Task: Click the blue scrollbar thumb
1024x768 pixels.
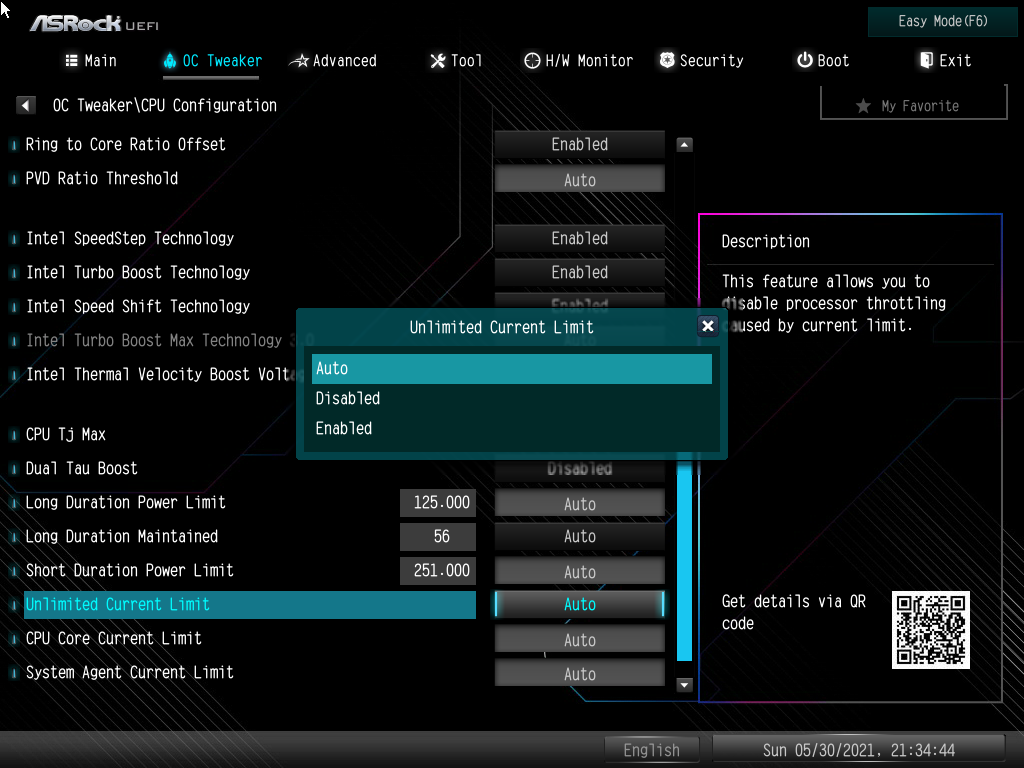Action: [x=684, y=560]
